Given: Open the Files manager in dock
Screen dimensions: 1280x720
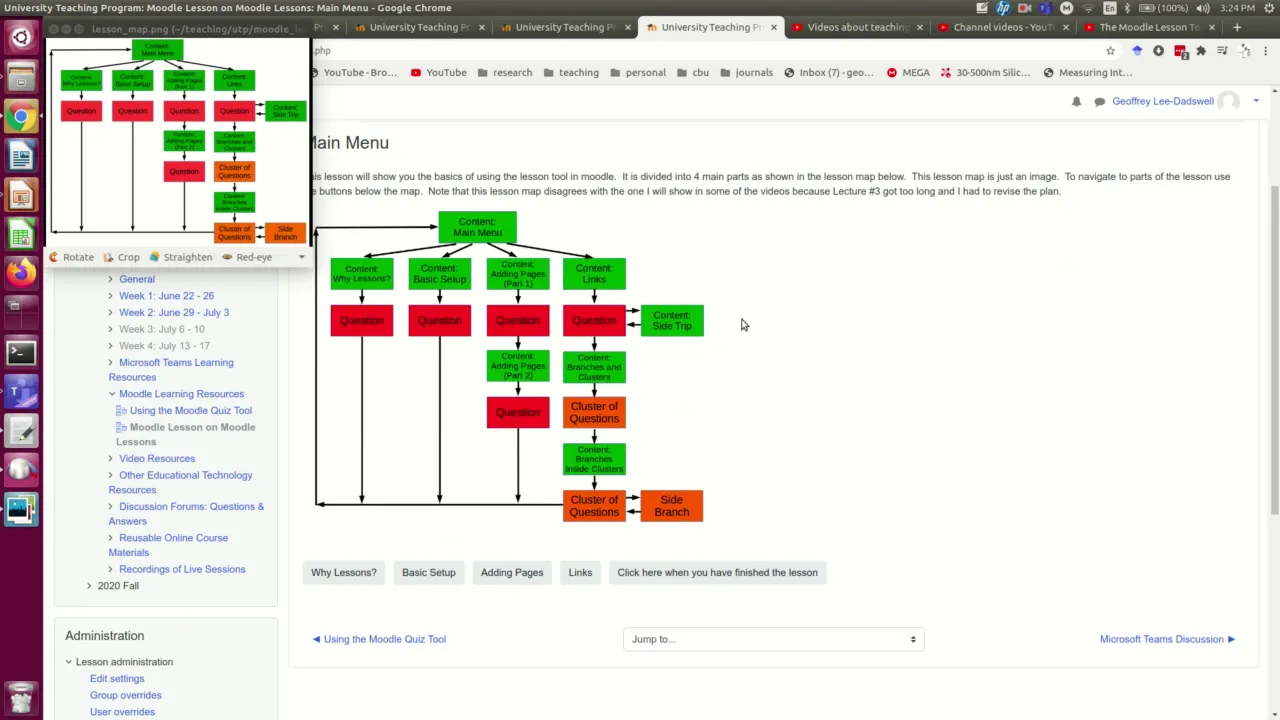Looking at the screenshot, I should (21, 77).
